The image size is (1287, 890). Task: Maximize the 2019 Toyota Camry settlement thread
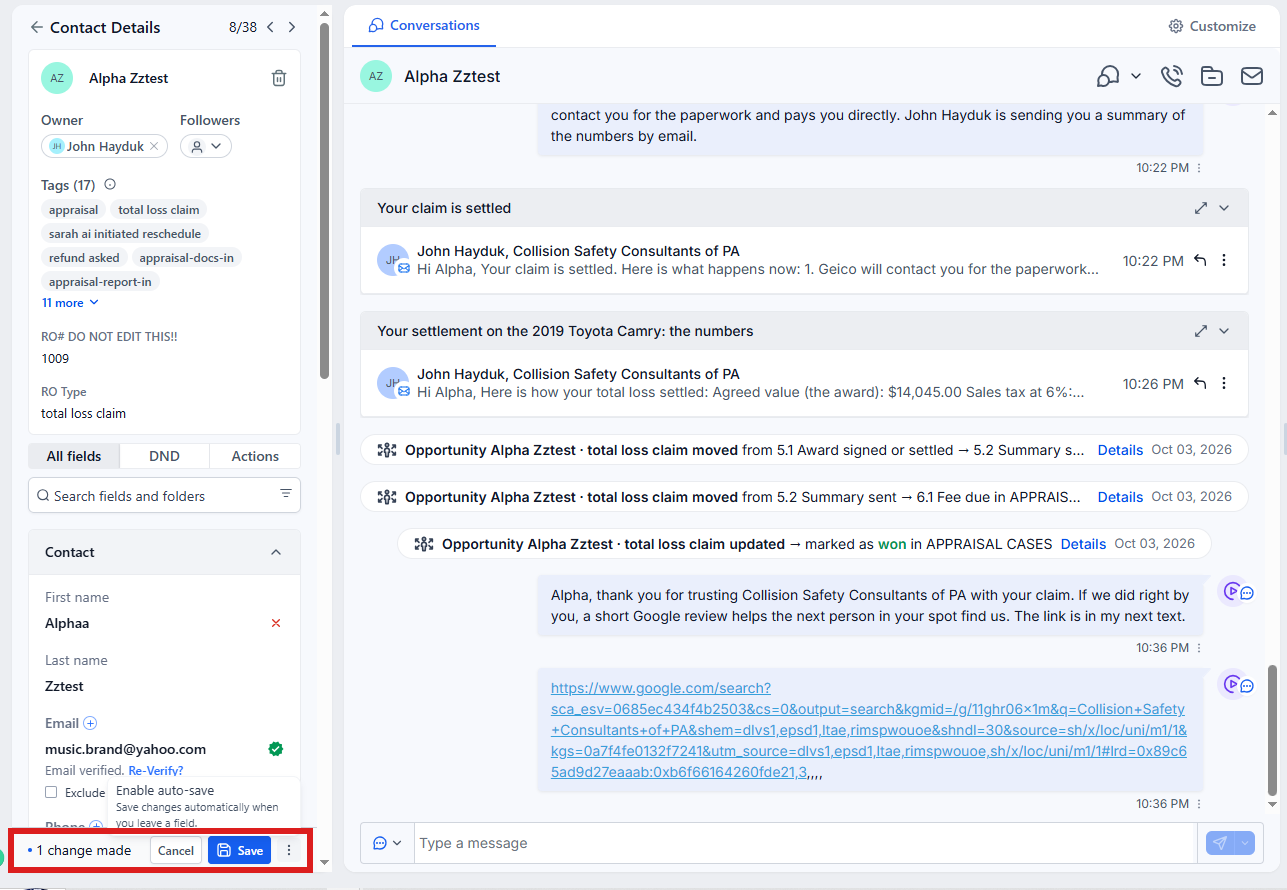(1201, 331)
